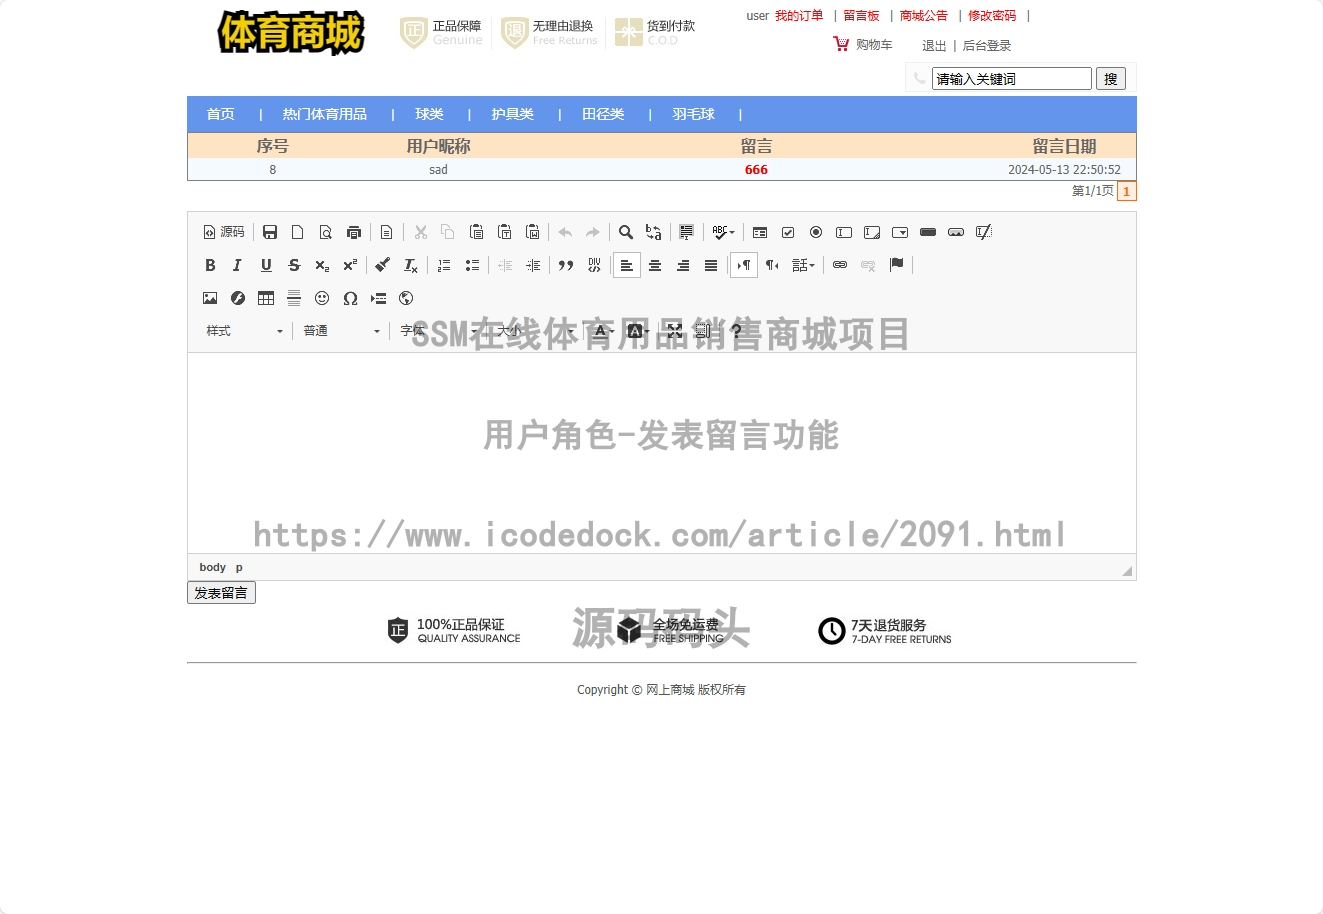Insert Special Character omega icon

(350, 298)
